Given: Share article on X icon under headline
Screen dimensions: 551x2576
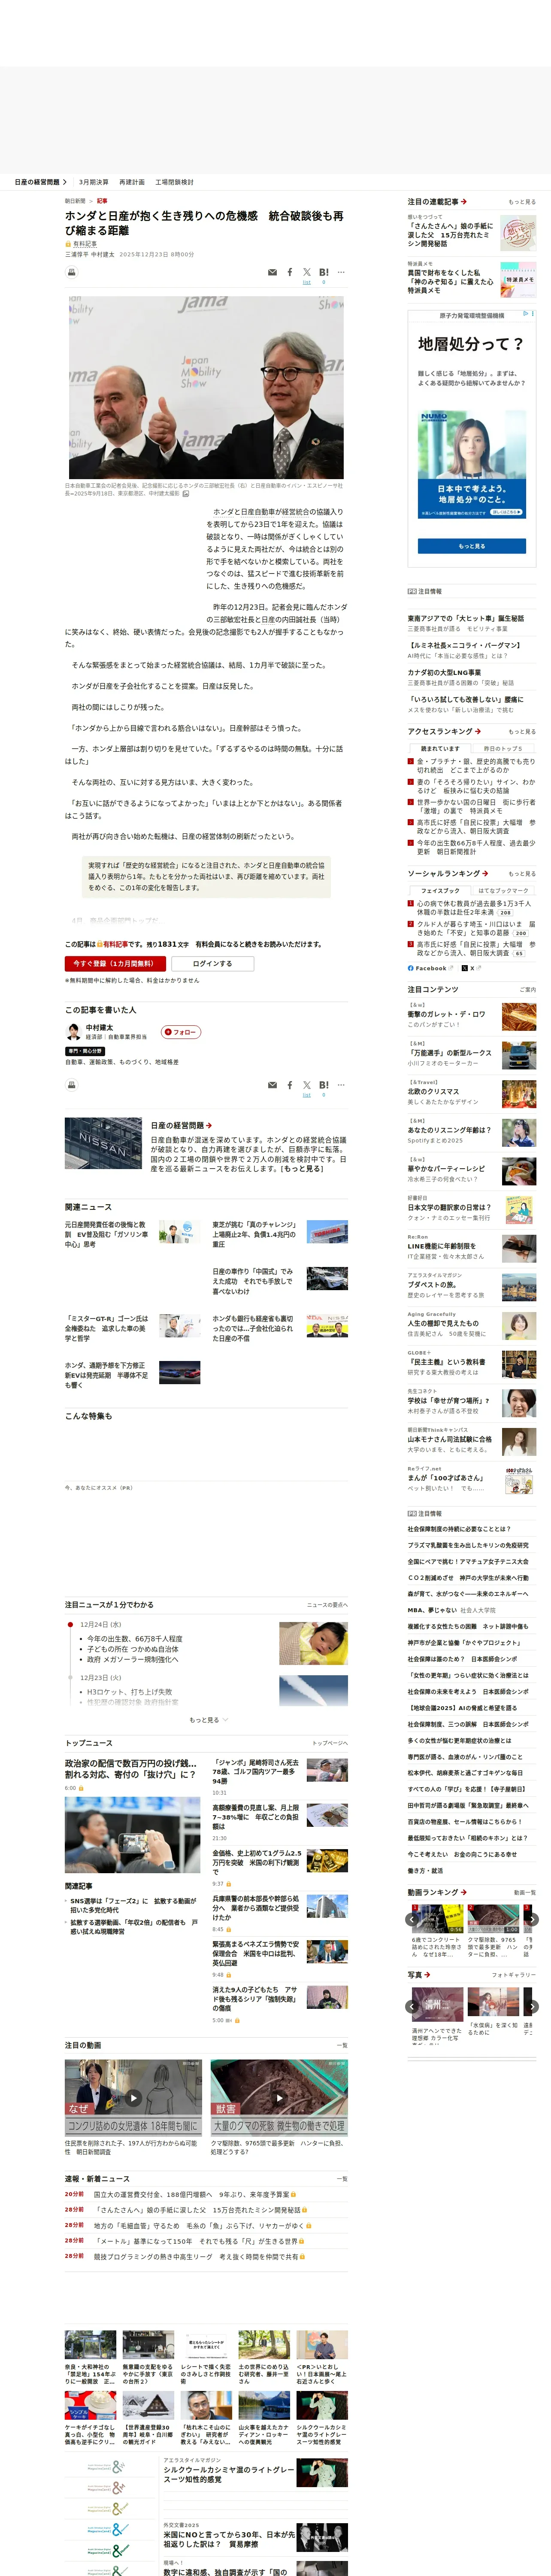Looking at the screenshot, I should [307, 272].
